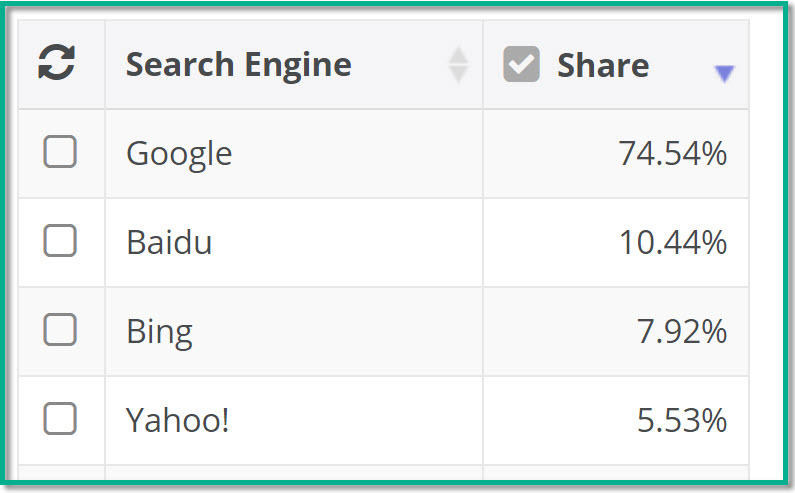This screenshot has width=795, height=493.
Task: Select the Baidu search engine name
Action: [x=169, y=242]
